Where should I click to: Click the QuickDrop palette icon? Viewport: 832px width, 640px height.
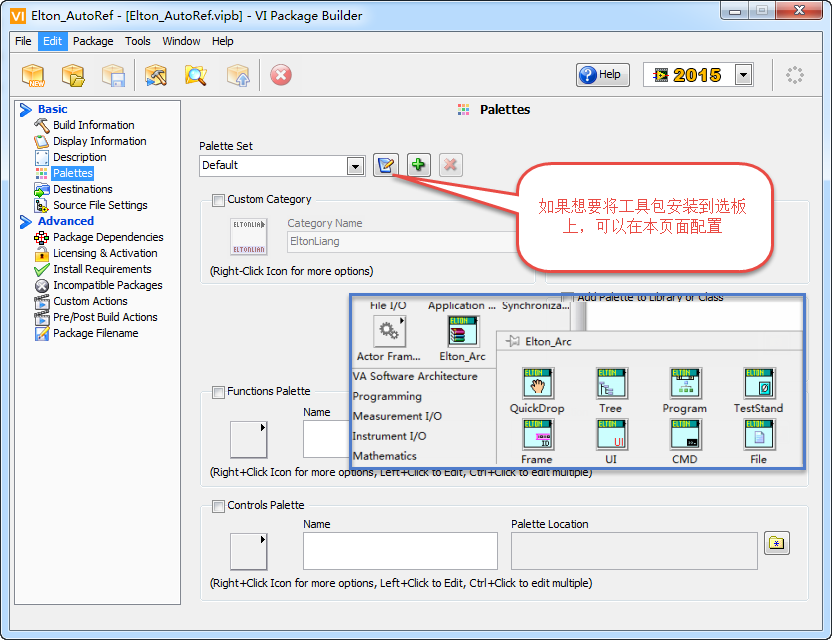coord(538,383)
